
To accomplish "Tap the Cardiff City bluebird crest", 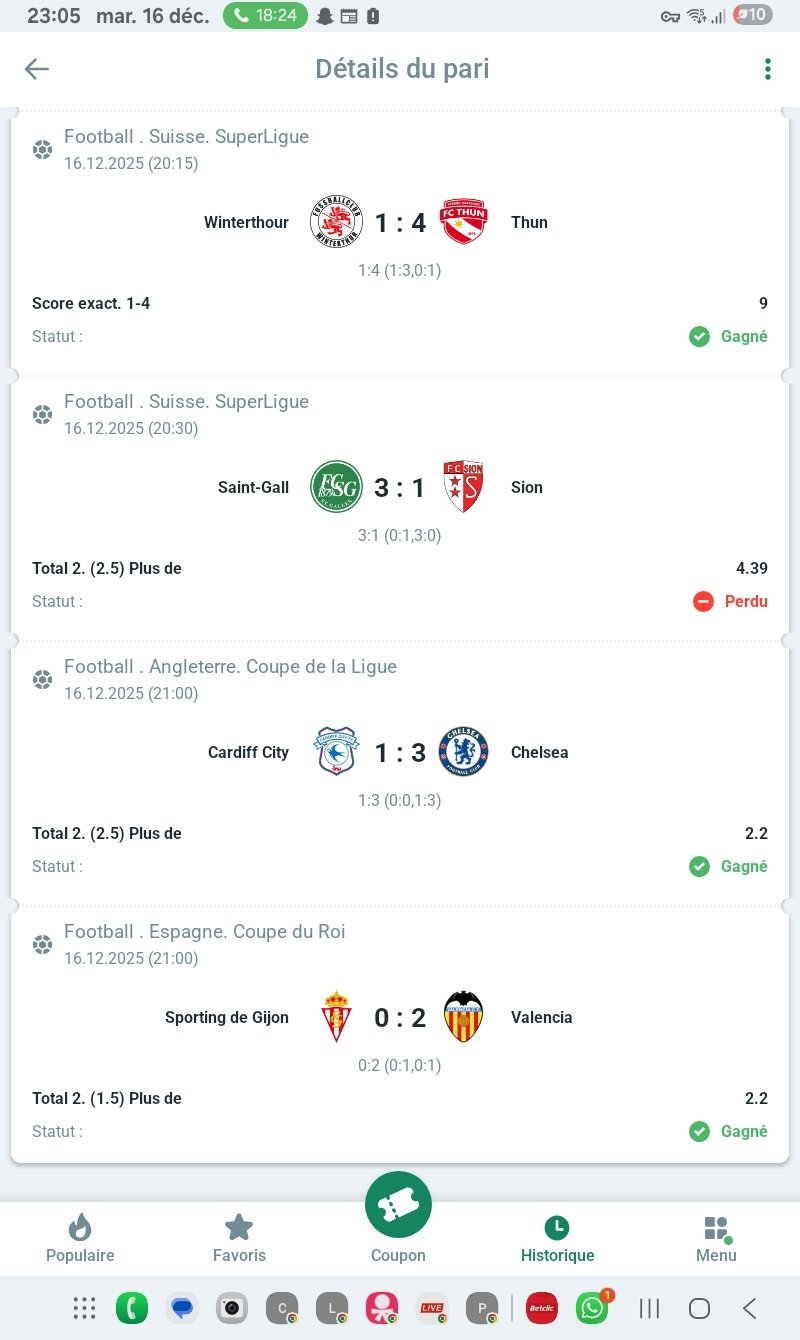I will pyautogui.click(x=335, y=752).
